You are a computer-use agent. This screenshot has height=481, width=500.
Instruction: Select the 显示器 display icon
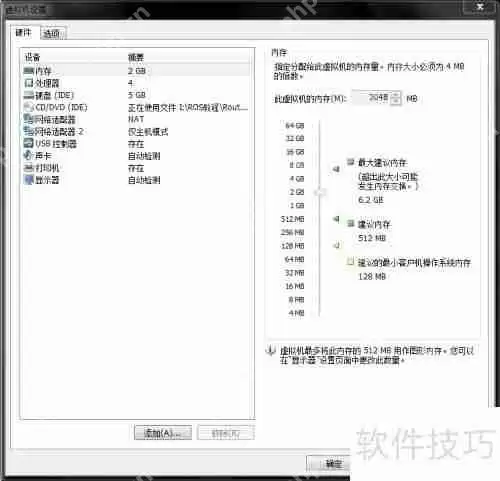[29, 180]
